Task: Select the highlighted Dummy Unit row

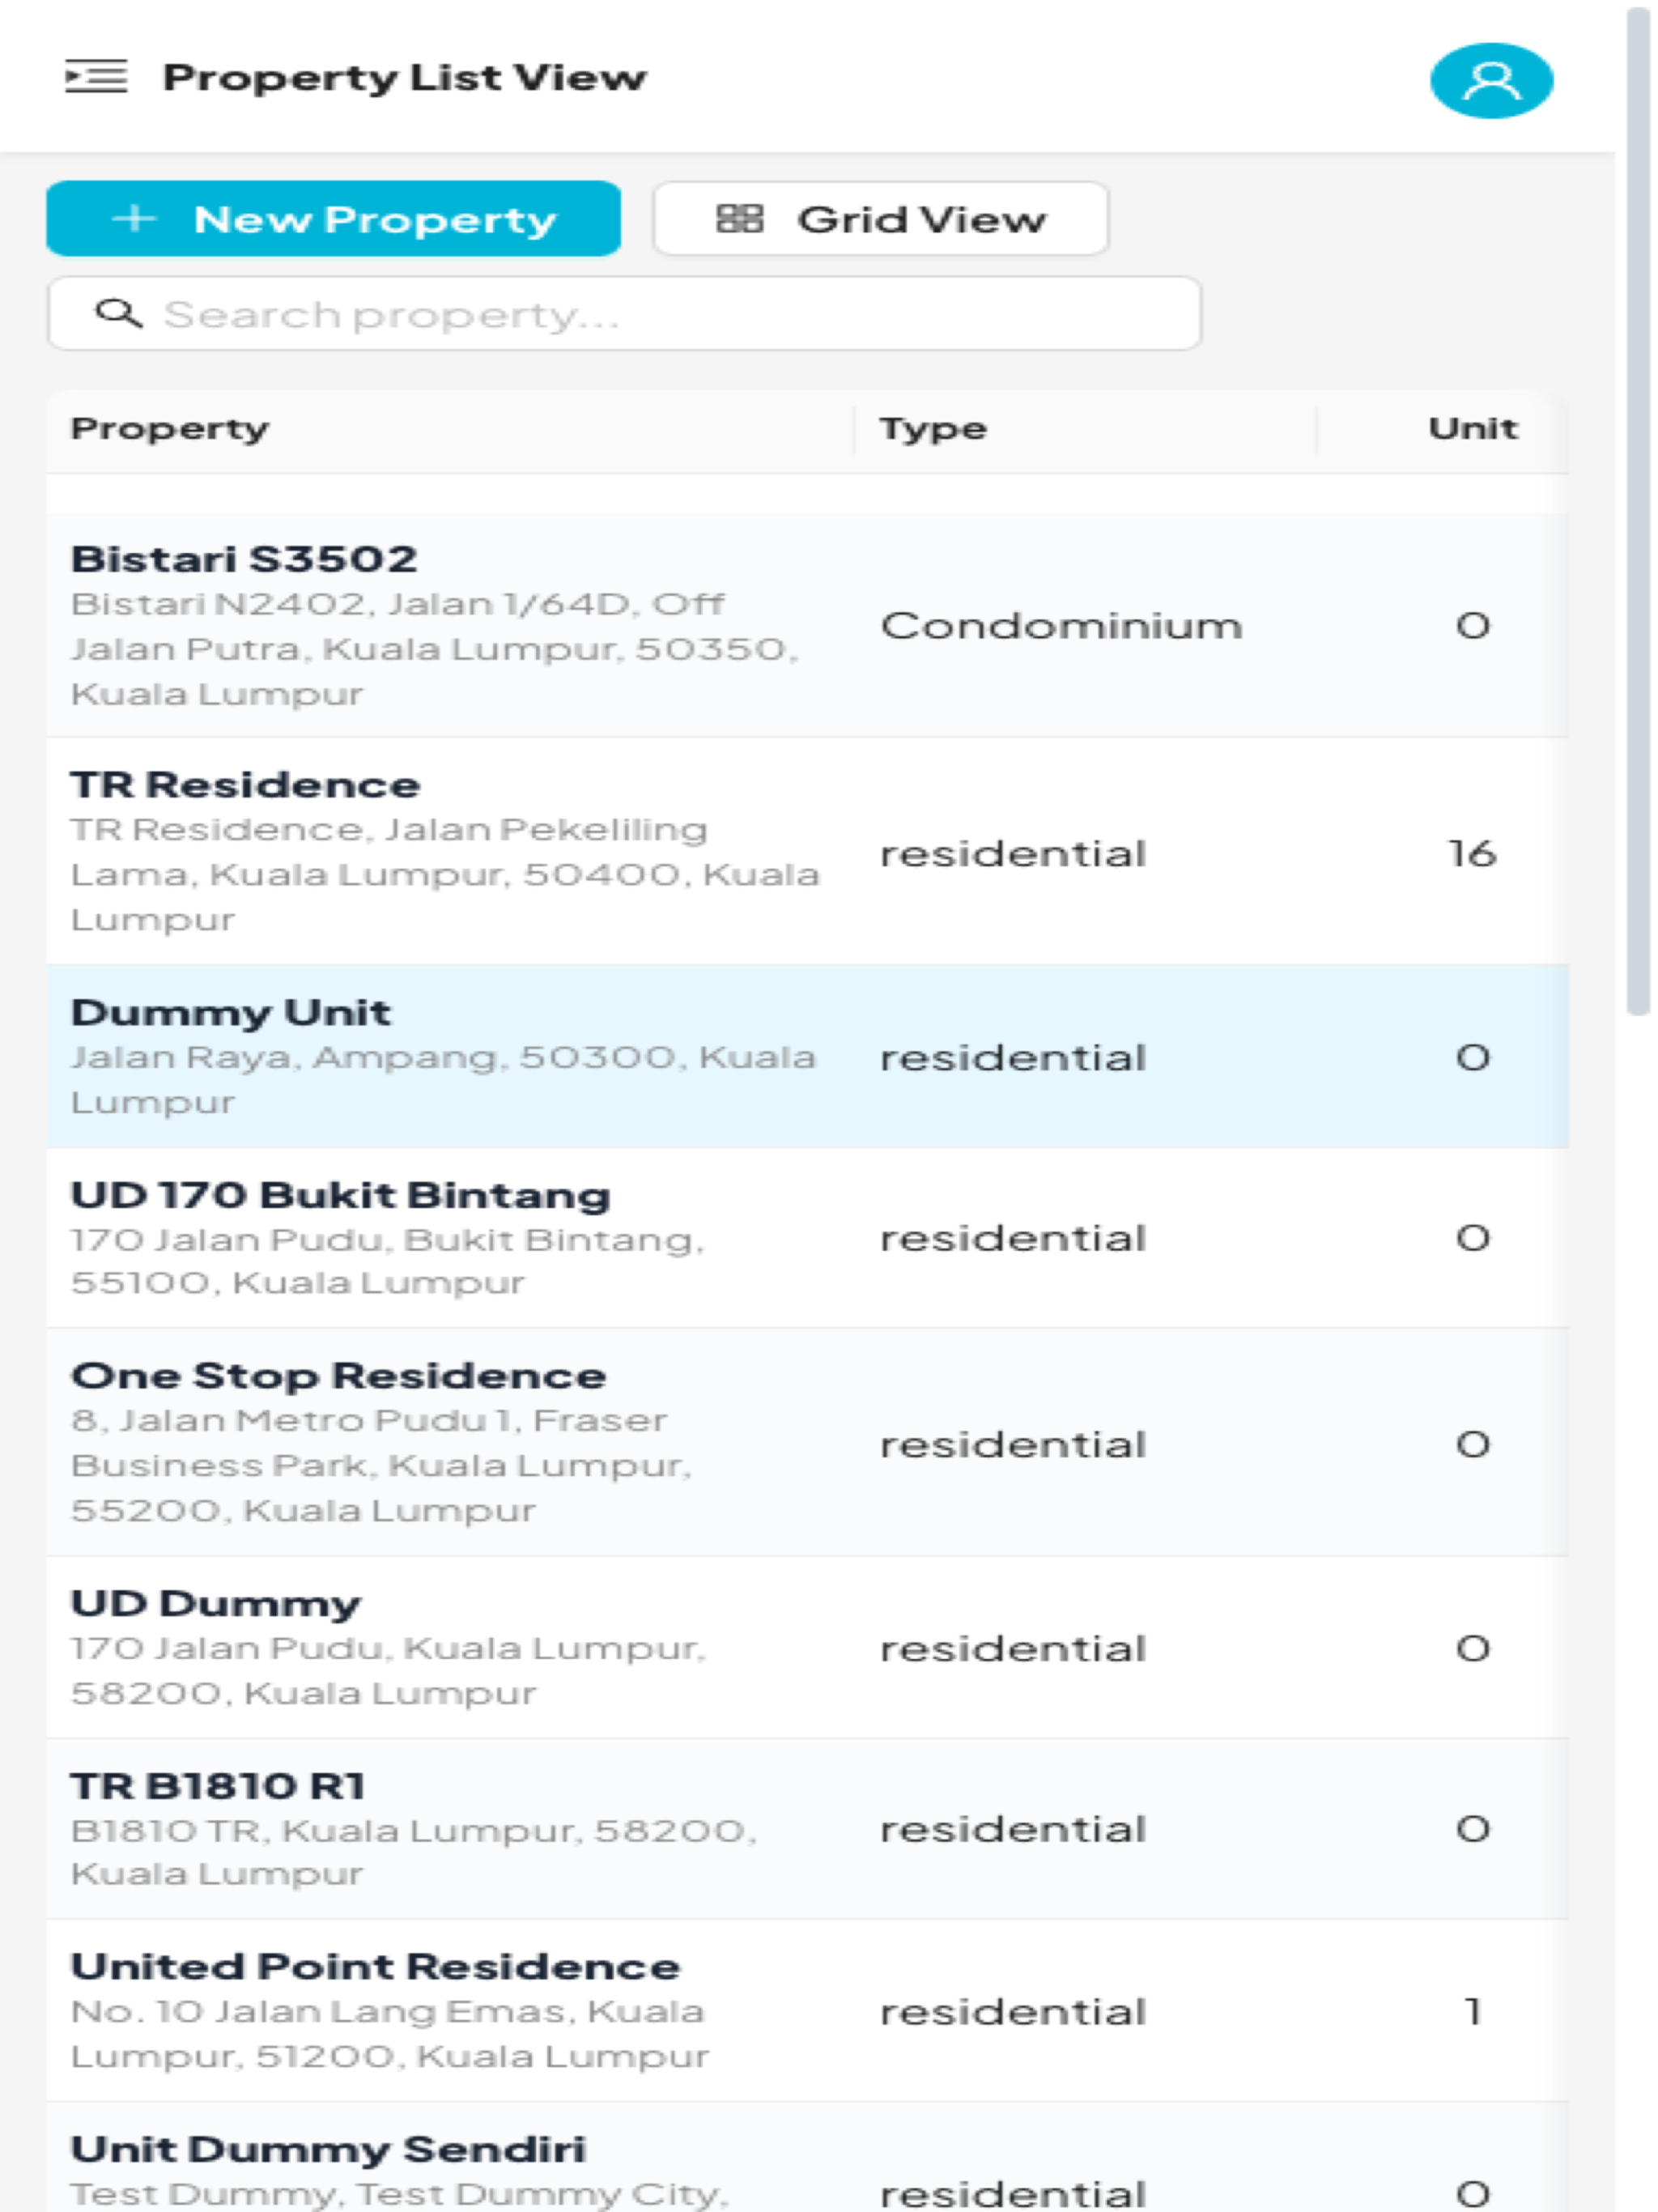Action: [807, 1056]
